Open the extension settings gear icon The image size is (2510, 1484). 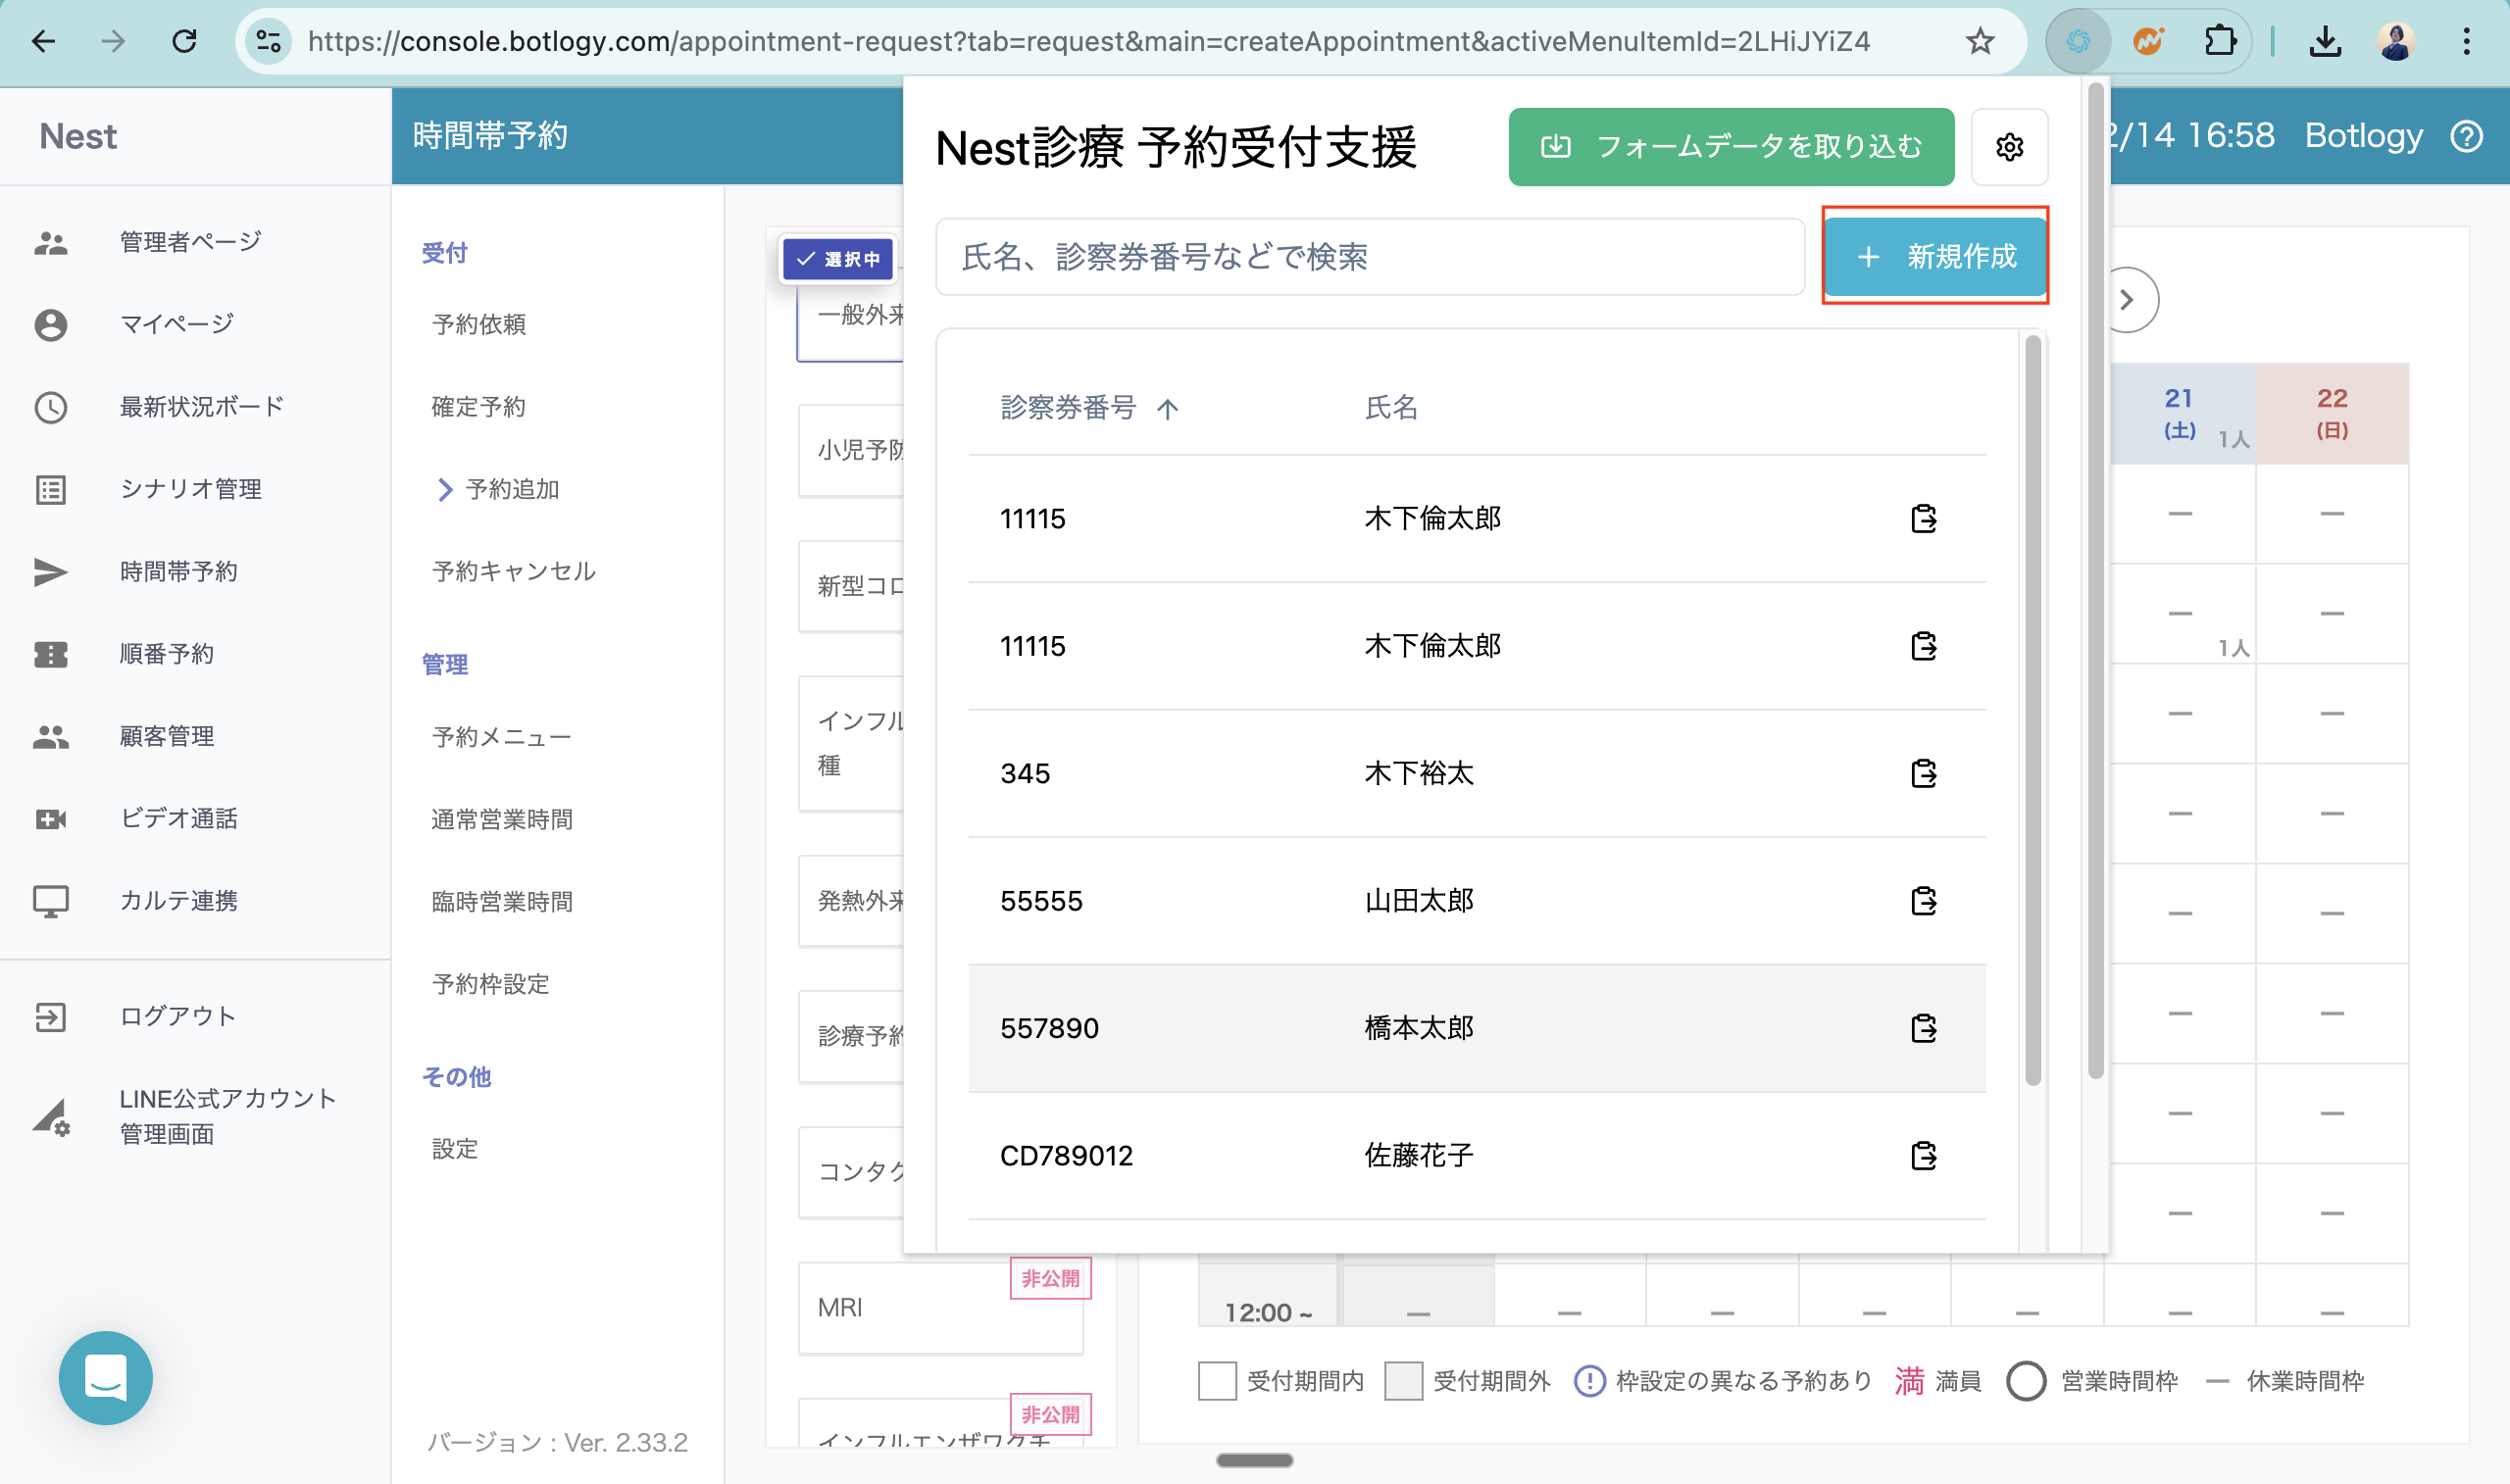point(2008,147)
